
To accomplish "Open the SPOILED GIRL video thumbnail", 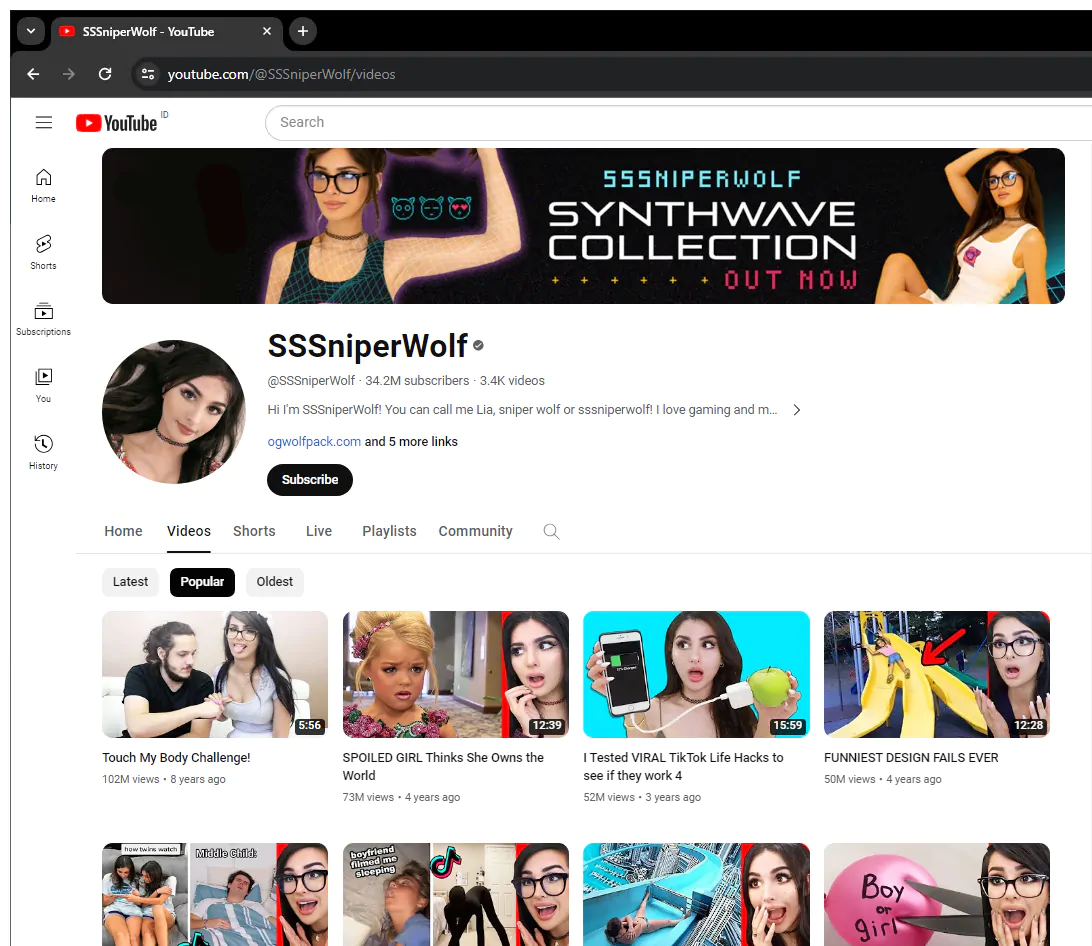I will click(455, 674).
